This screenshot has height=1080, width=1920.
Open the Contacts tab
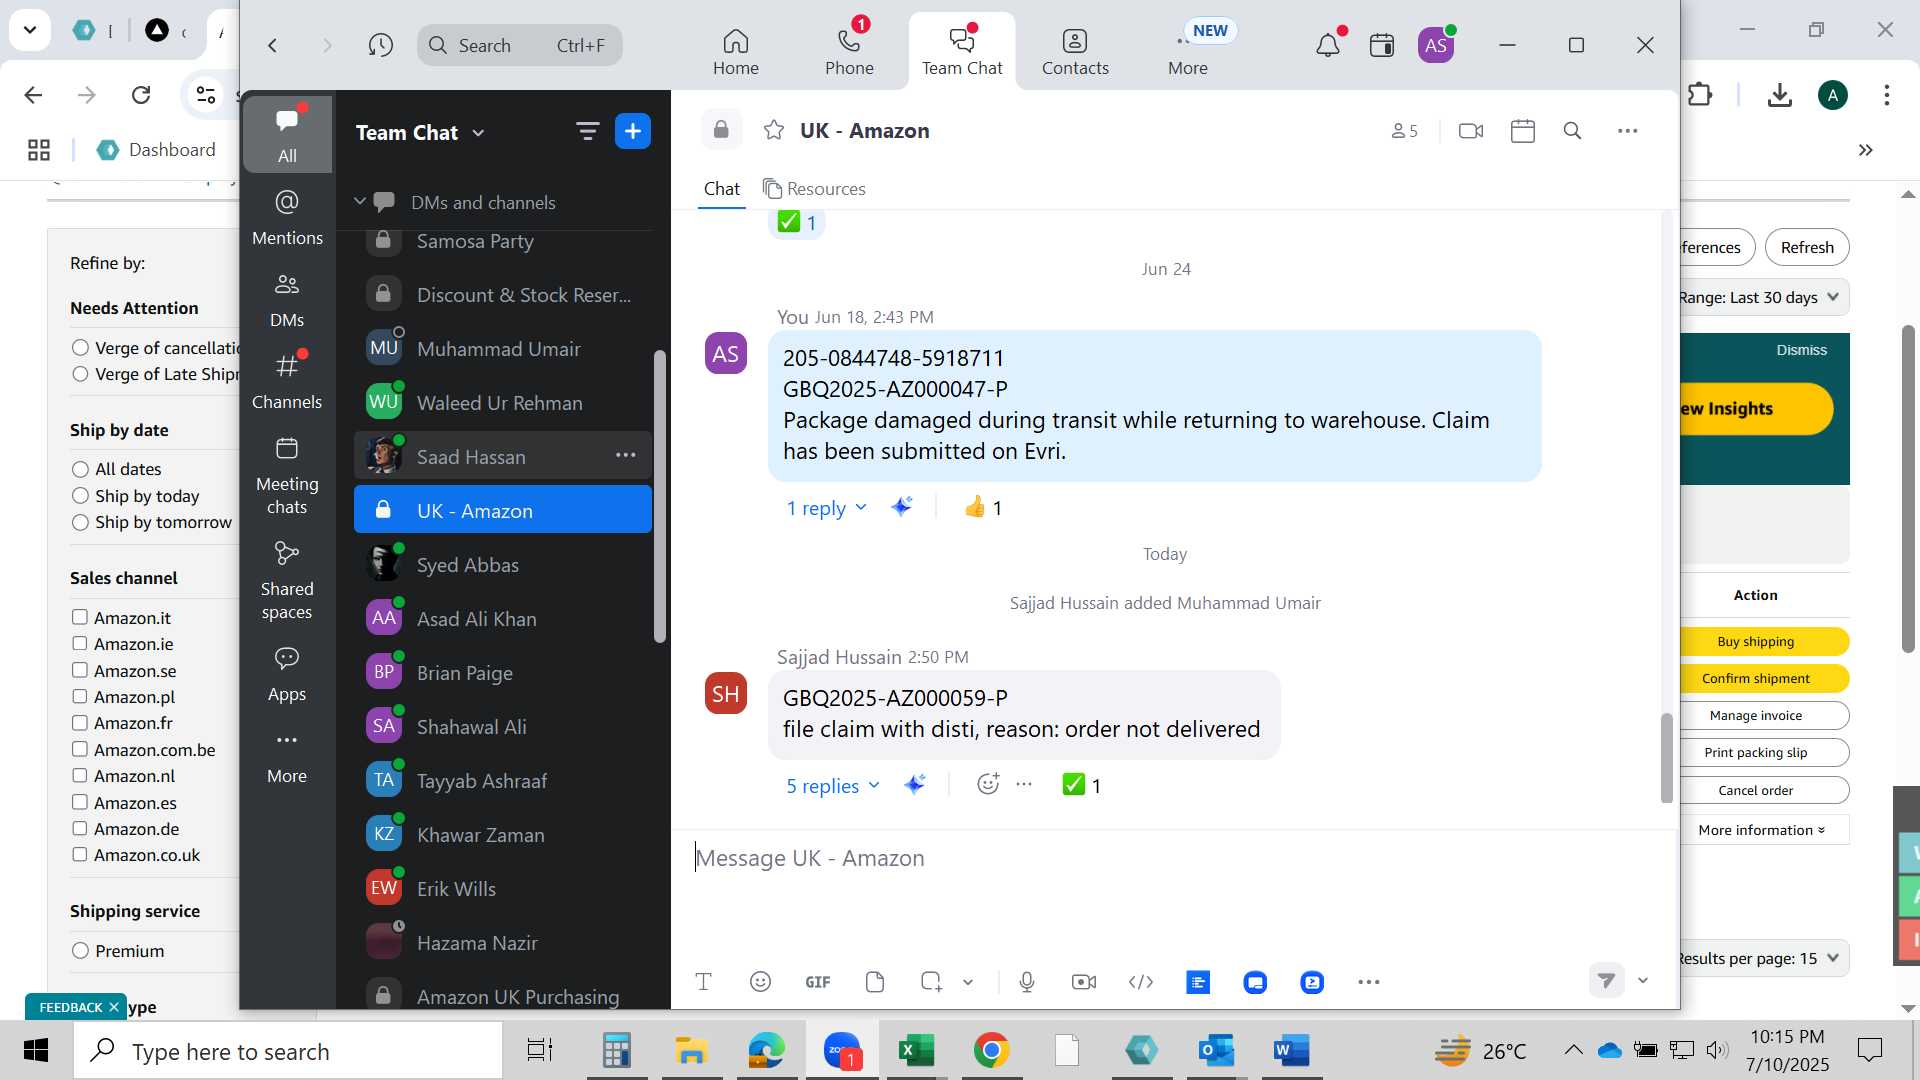point(1075,51)
